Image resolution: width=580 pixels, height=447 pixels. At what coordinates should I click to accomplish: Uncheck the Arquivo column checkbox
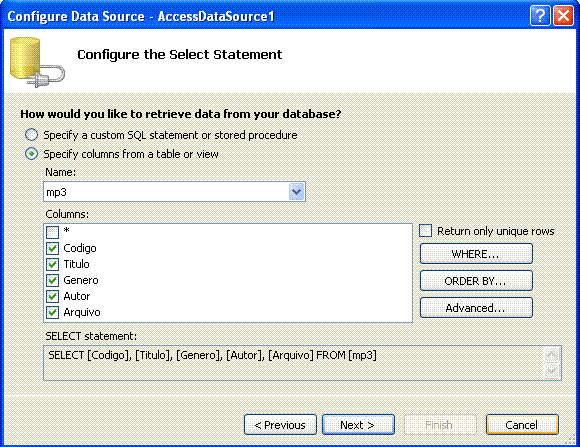53,312
